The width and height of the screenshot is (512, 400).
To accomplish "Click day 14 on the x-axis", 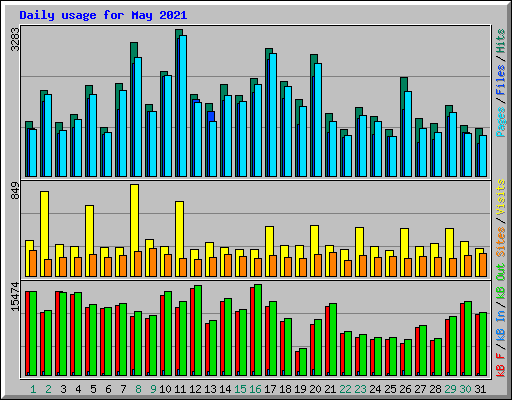I will pyautogui.click(x=225, y=389).
